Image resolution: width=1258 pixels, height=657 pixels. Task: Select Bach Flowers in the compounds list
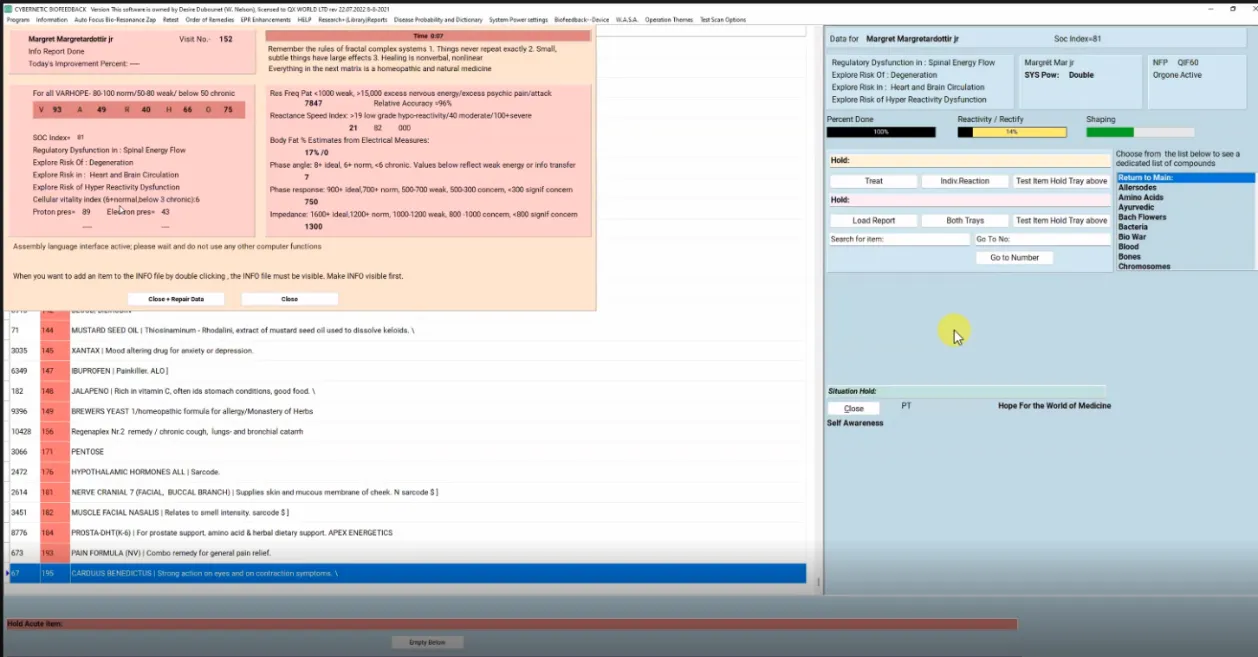click(1142, 217)
